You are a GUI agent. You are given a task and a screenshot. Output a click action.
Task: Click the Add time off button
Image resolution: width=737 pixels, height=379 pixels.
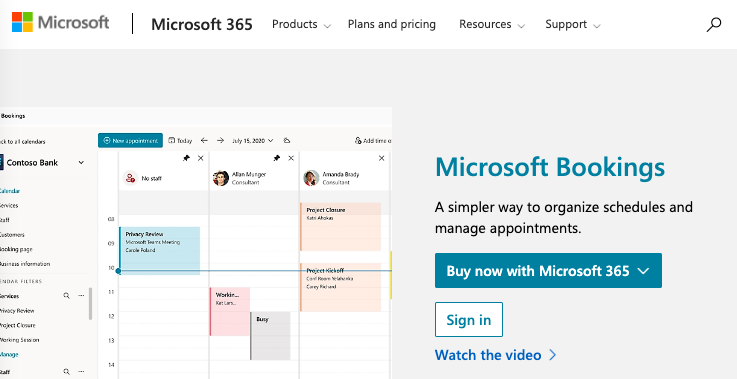[x=373, y=141]
